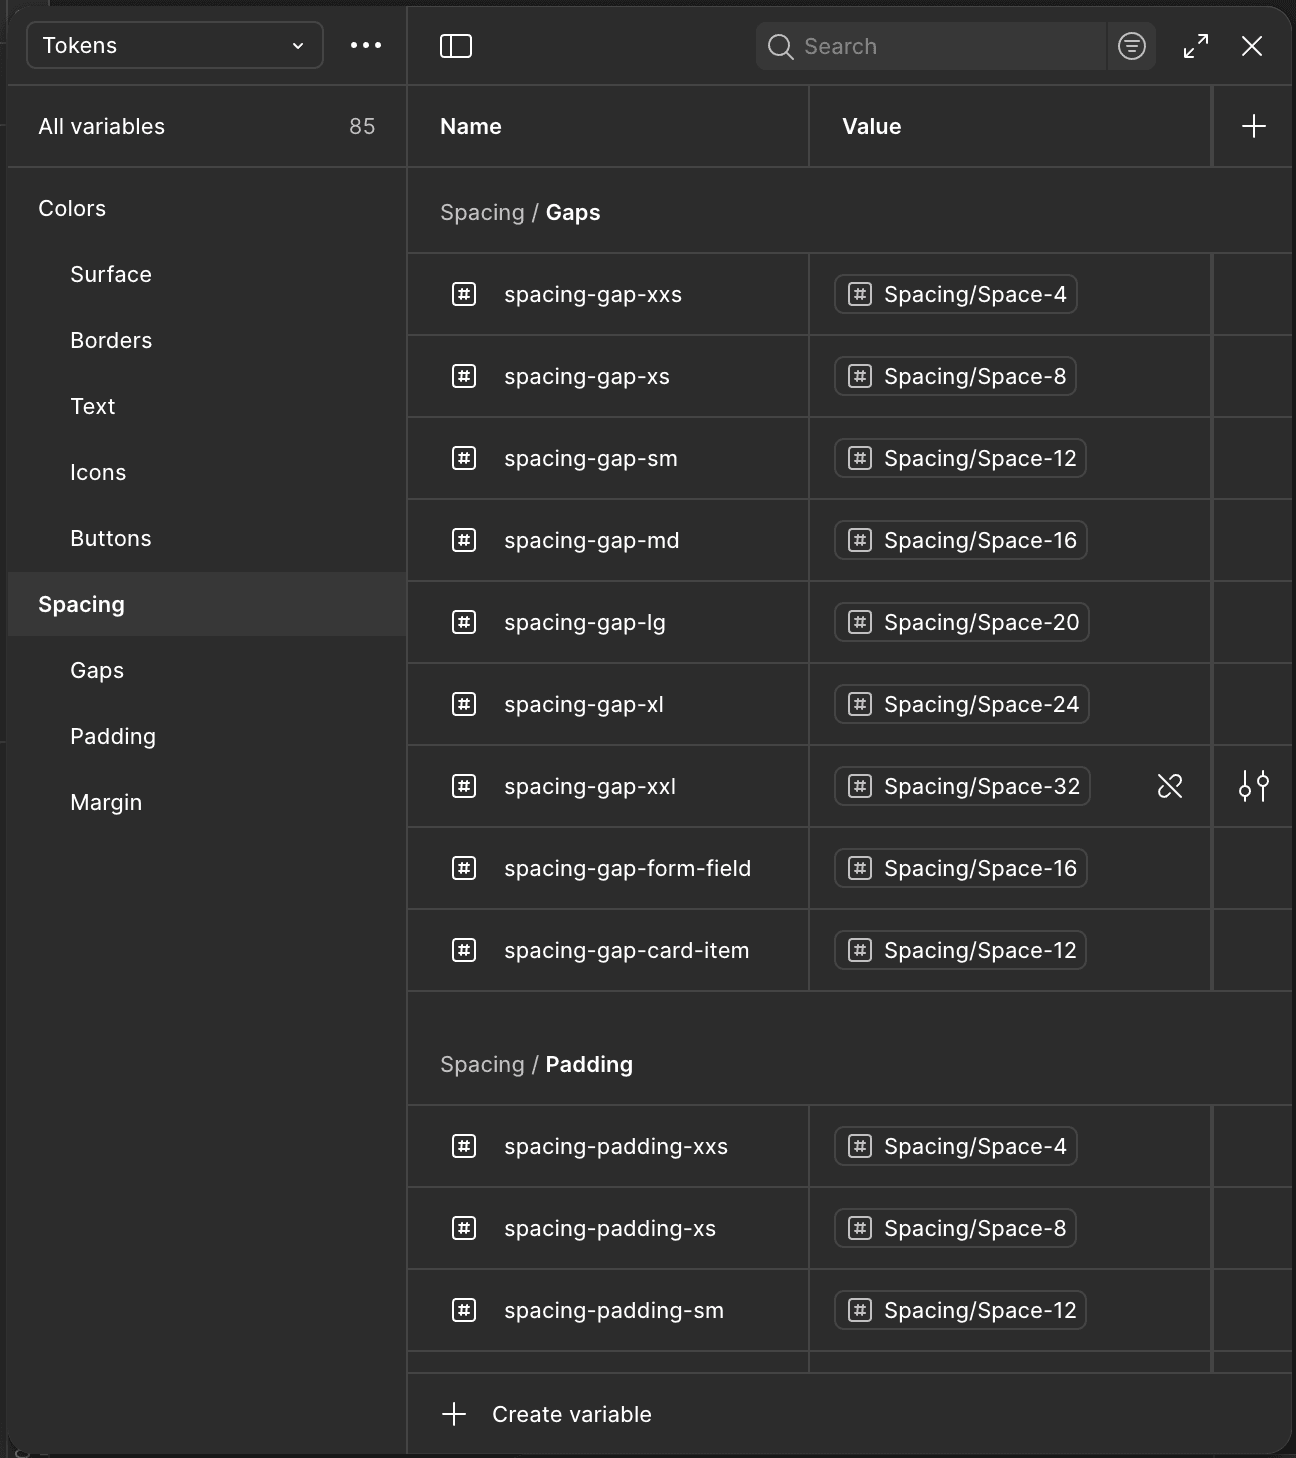
Task: Click the three-dot collection options menu
Action: pos(366,46)
